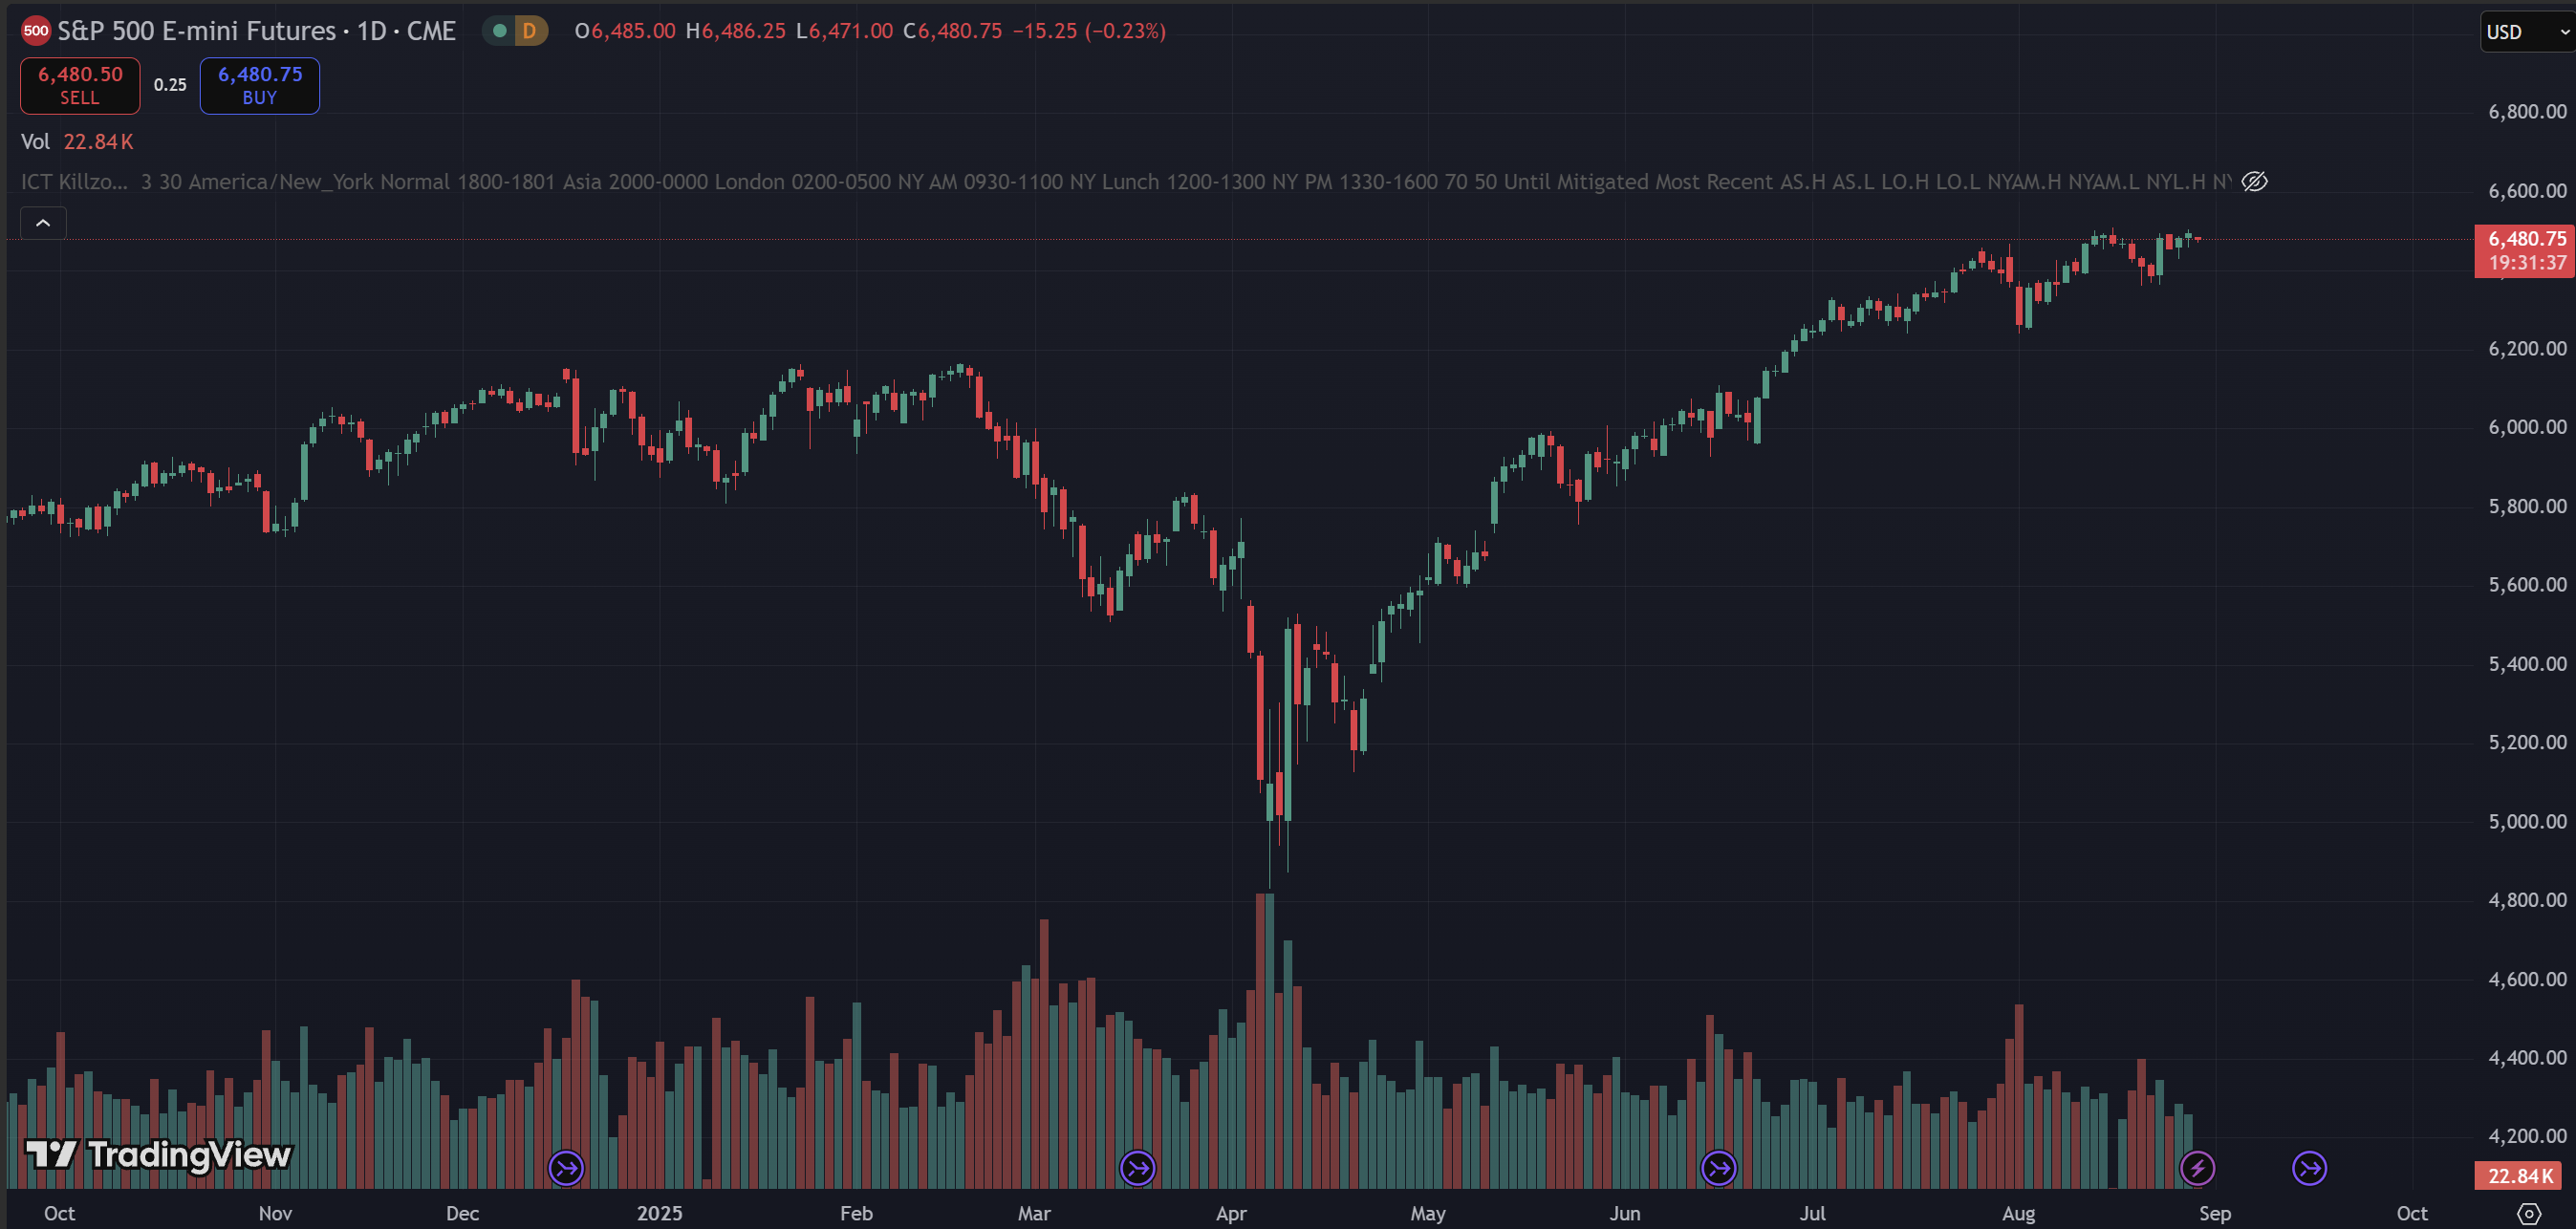Open the mid-December contract rollover marker

point(567,1167)
